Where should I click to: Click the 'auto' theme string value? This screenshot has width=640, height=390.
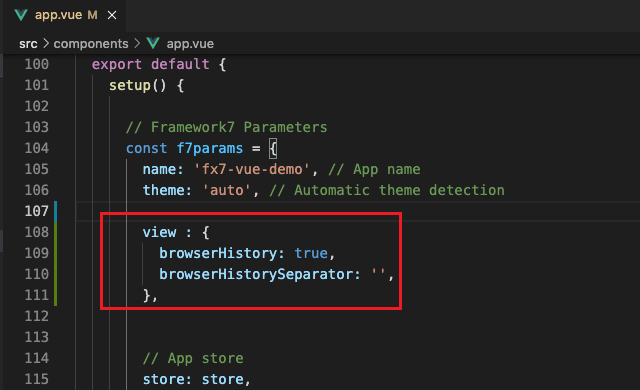[227, 191]
